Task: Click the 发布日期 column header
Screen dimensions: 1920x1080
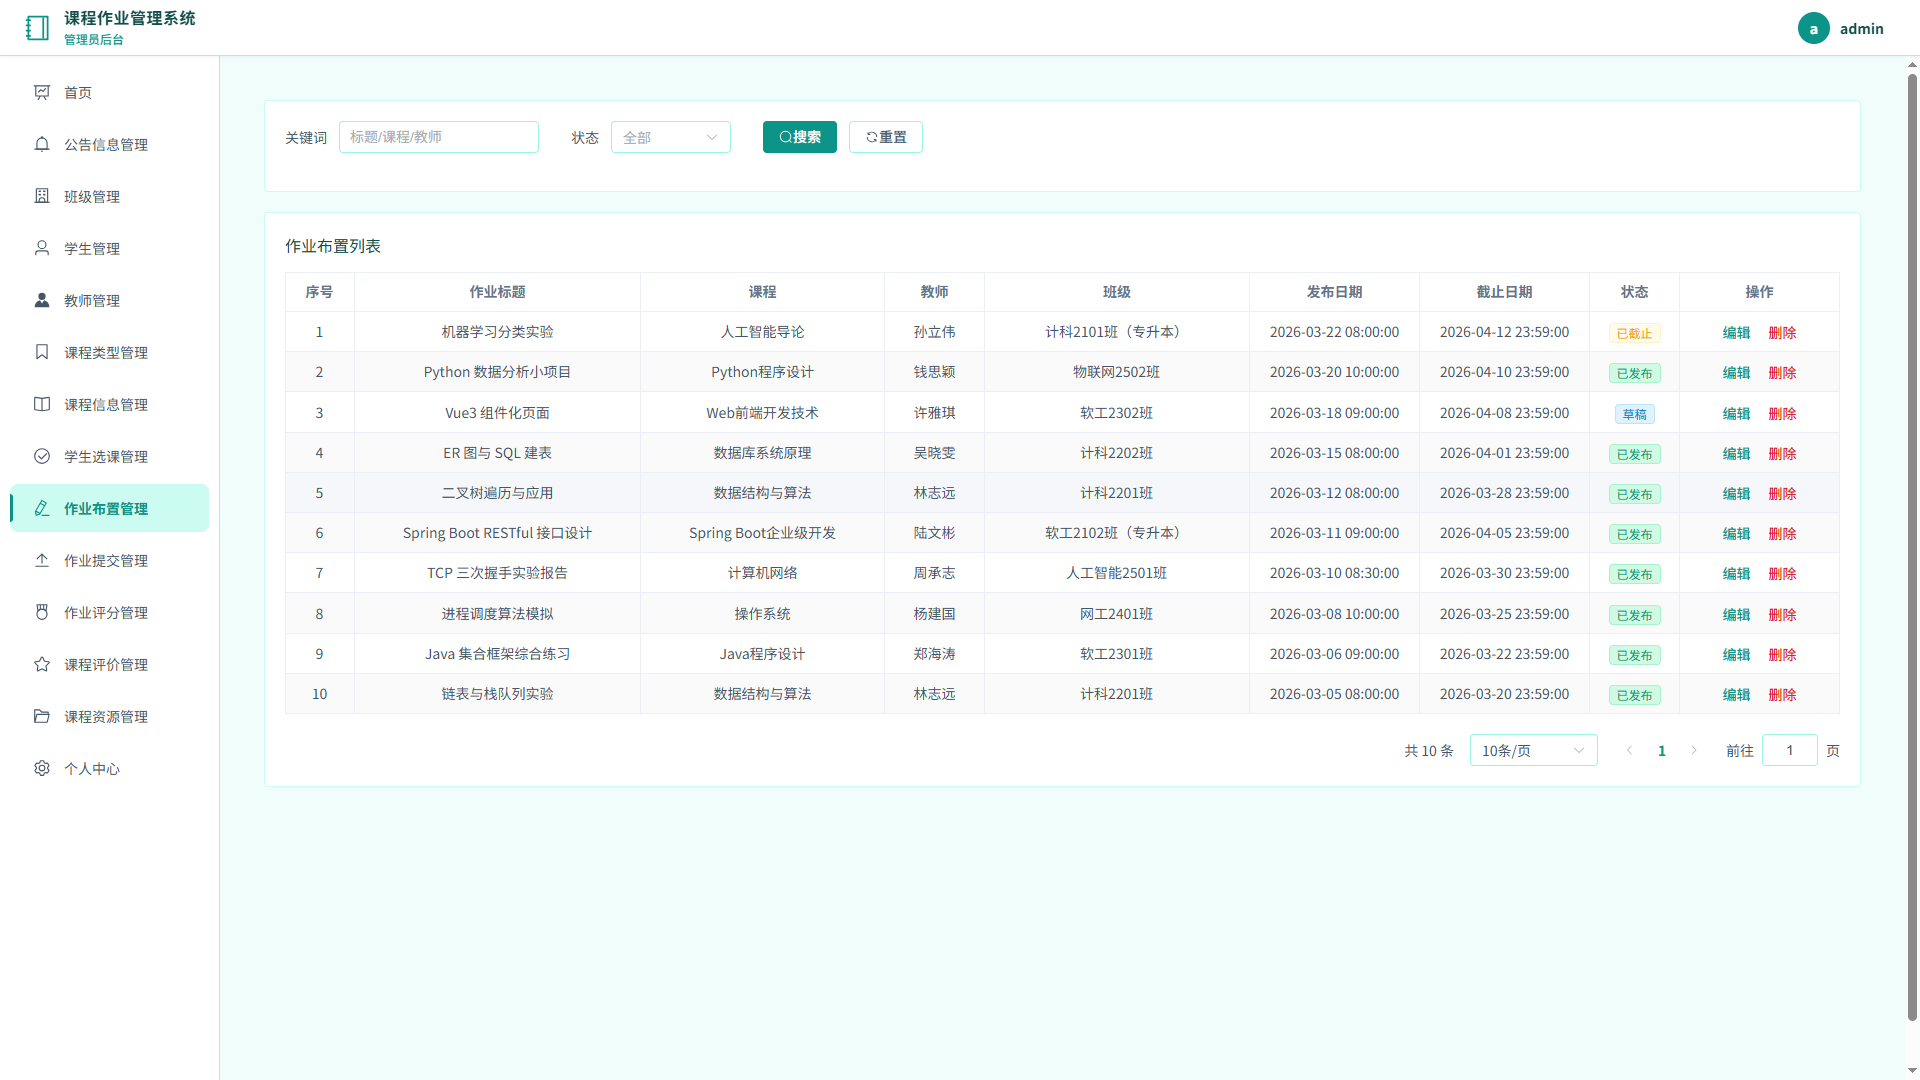Action: pyautogui.click(x=1334, y=292)
